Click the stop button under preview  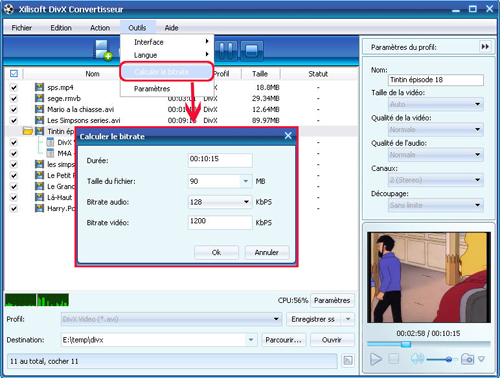point(394,359)
